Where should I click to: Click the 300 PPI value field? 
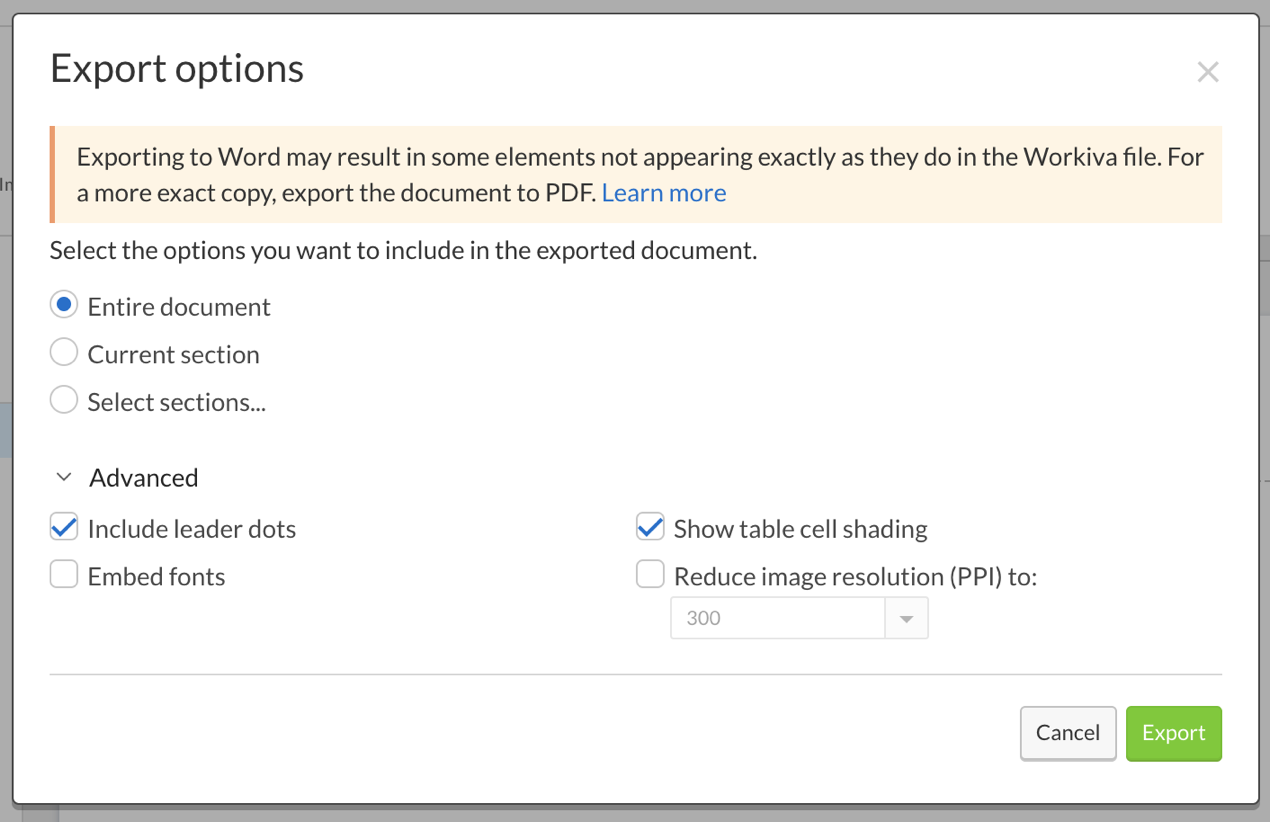(777, 619)
